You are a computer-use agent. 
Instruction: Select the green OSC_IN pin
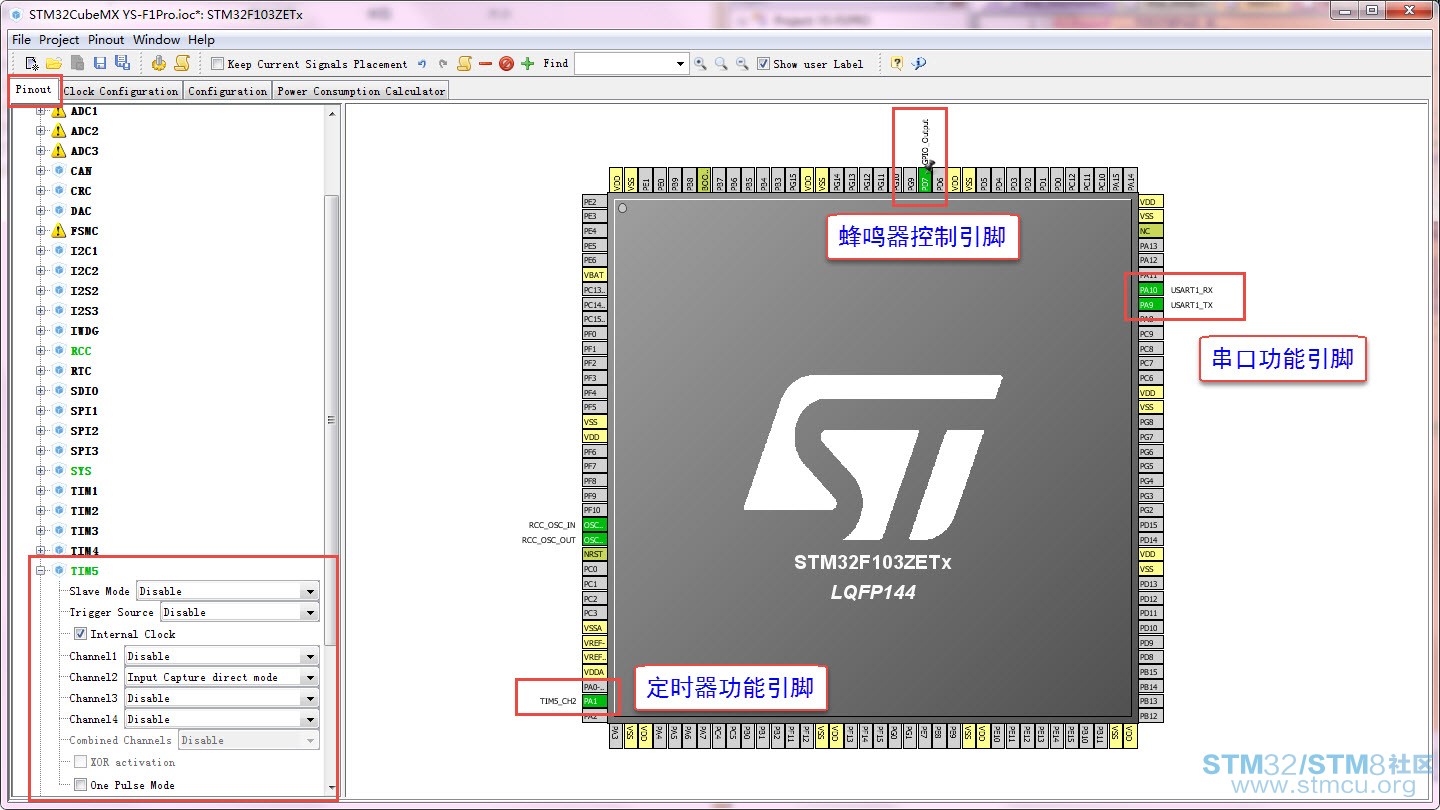click(x=594, y=525)
